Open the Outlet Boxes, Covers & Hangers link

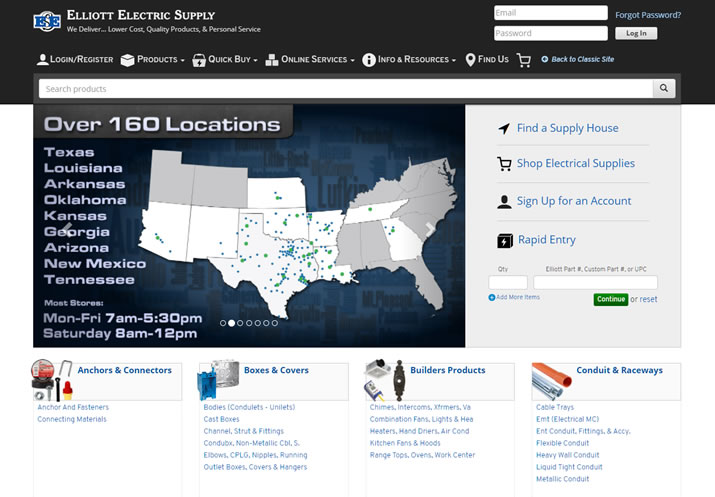point(255,467)
